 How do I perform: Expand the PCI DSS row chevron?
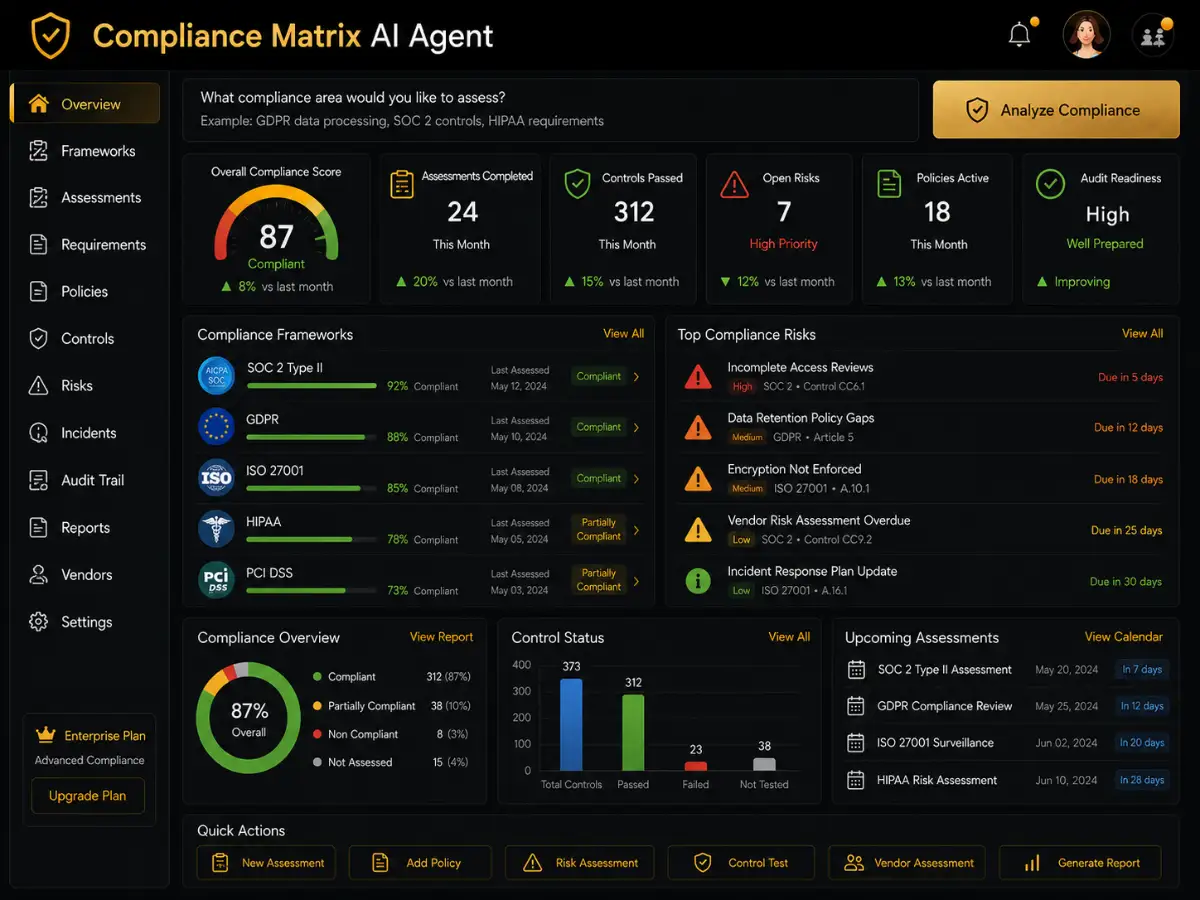pyautogui.click(x=637, y=581)
